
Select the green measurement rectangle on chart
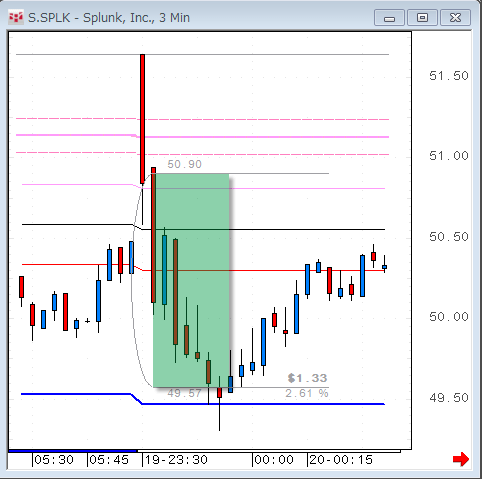pyautogui.click(x=191, y=280)
